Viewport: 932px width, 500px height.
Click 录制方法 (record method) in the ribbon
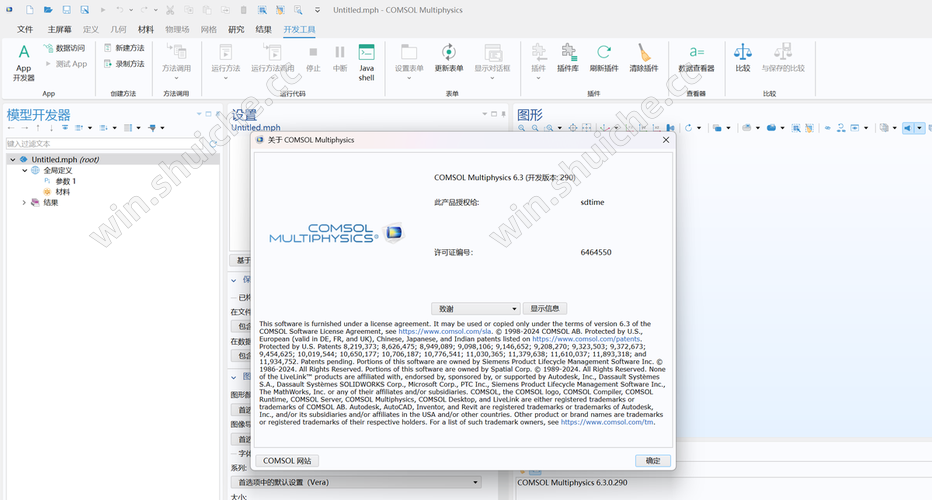click(122, 64)
